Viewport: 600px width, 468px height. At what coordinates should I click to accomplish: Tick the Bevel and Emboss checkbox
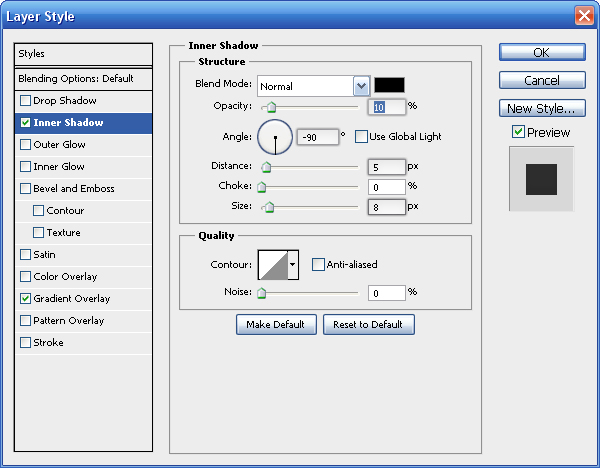25,189
